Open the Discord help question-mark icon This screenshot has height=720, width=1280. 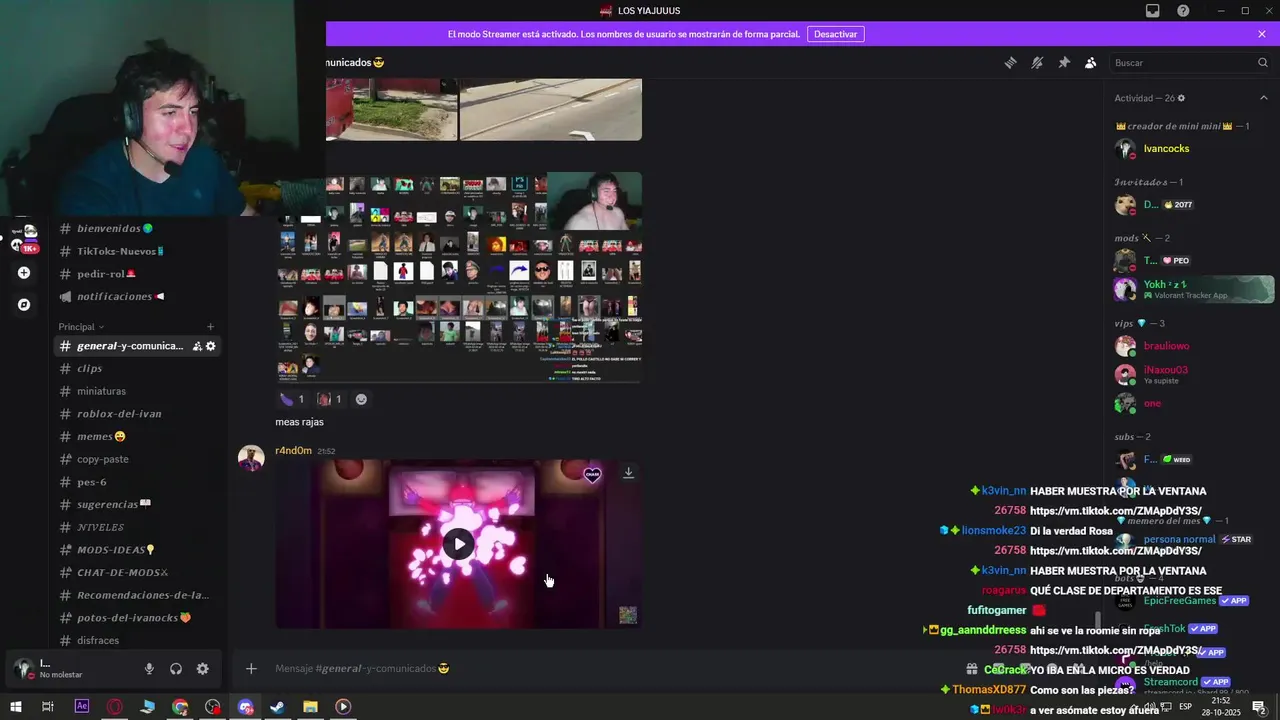coord(1183,11)
